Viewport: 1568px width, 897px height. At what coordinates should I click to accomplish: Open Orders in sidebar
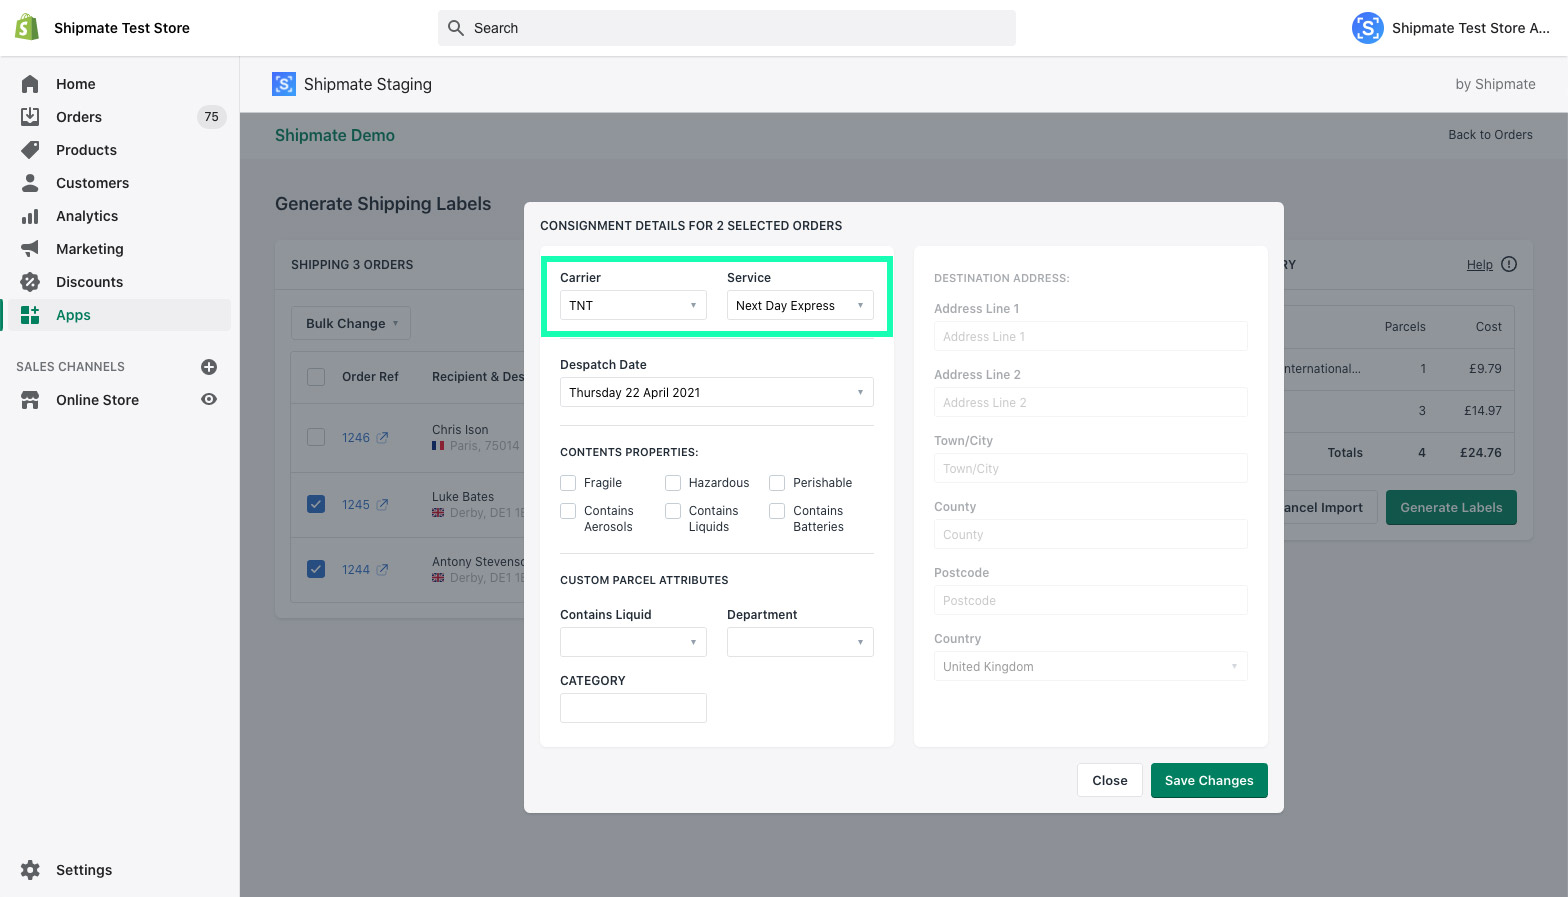[x=79, y=117]
